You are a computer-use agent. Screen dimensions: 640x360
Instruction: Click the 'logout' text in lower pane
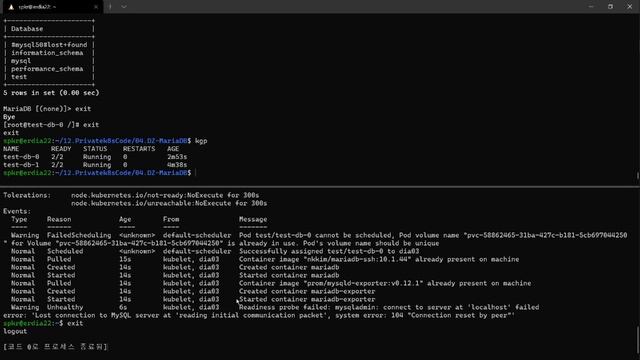click(x=15, y=331)
